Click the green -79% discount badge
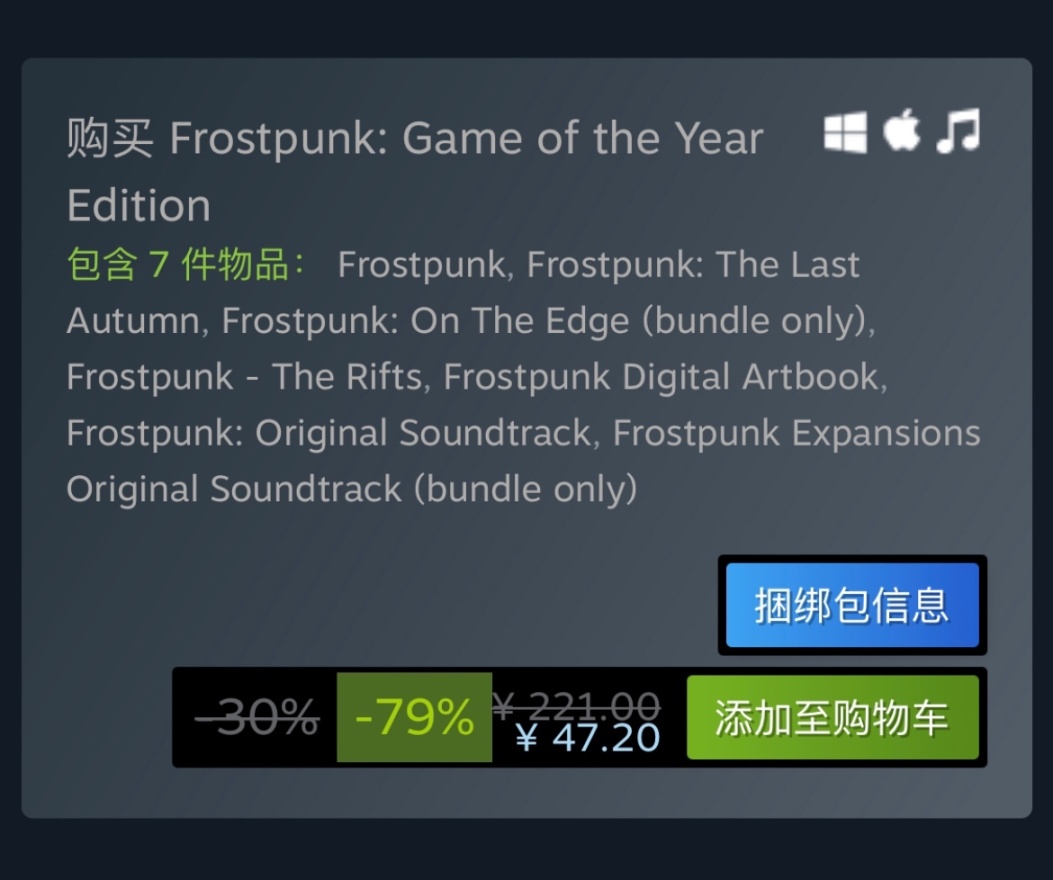This screenshot has width=1053, height=880. coord(414,717)
